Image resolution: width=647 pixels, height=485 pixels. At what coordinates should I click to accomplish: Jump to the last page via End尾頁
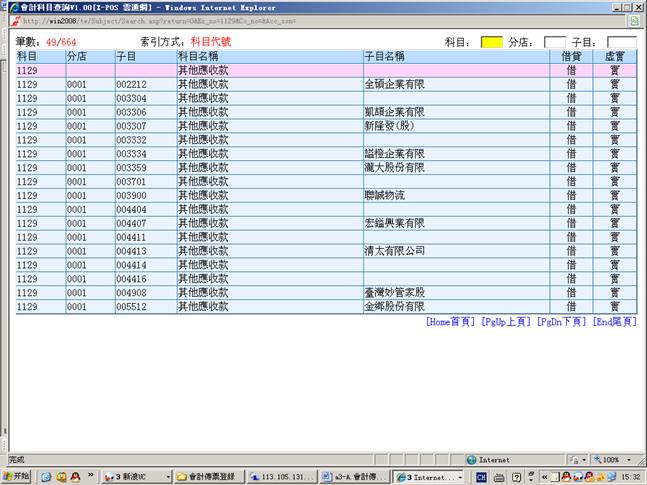coord(614,322)
